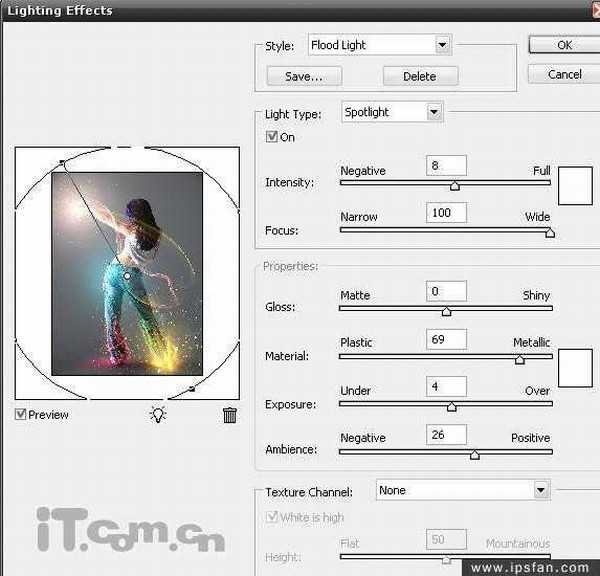The image size is (600, 576).
Task: Click the Intensity slider handle
Action: coord(455,186)
